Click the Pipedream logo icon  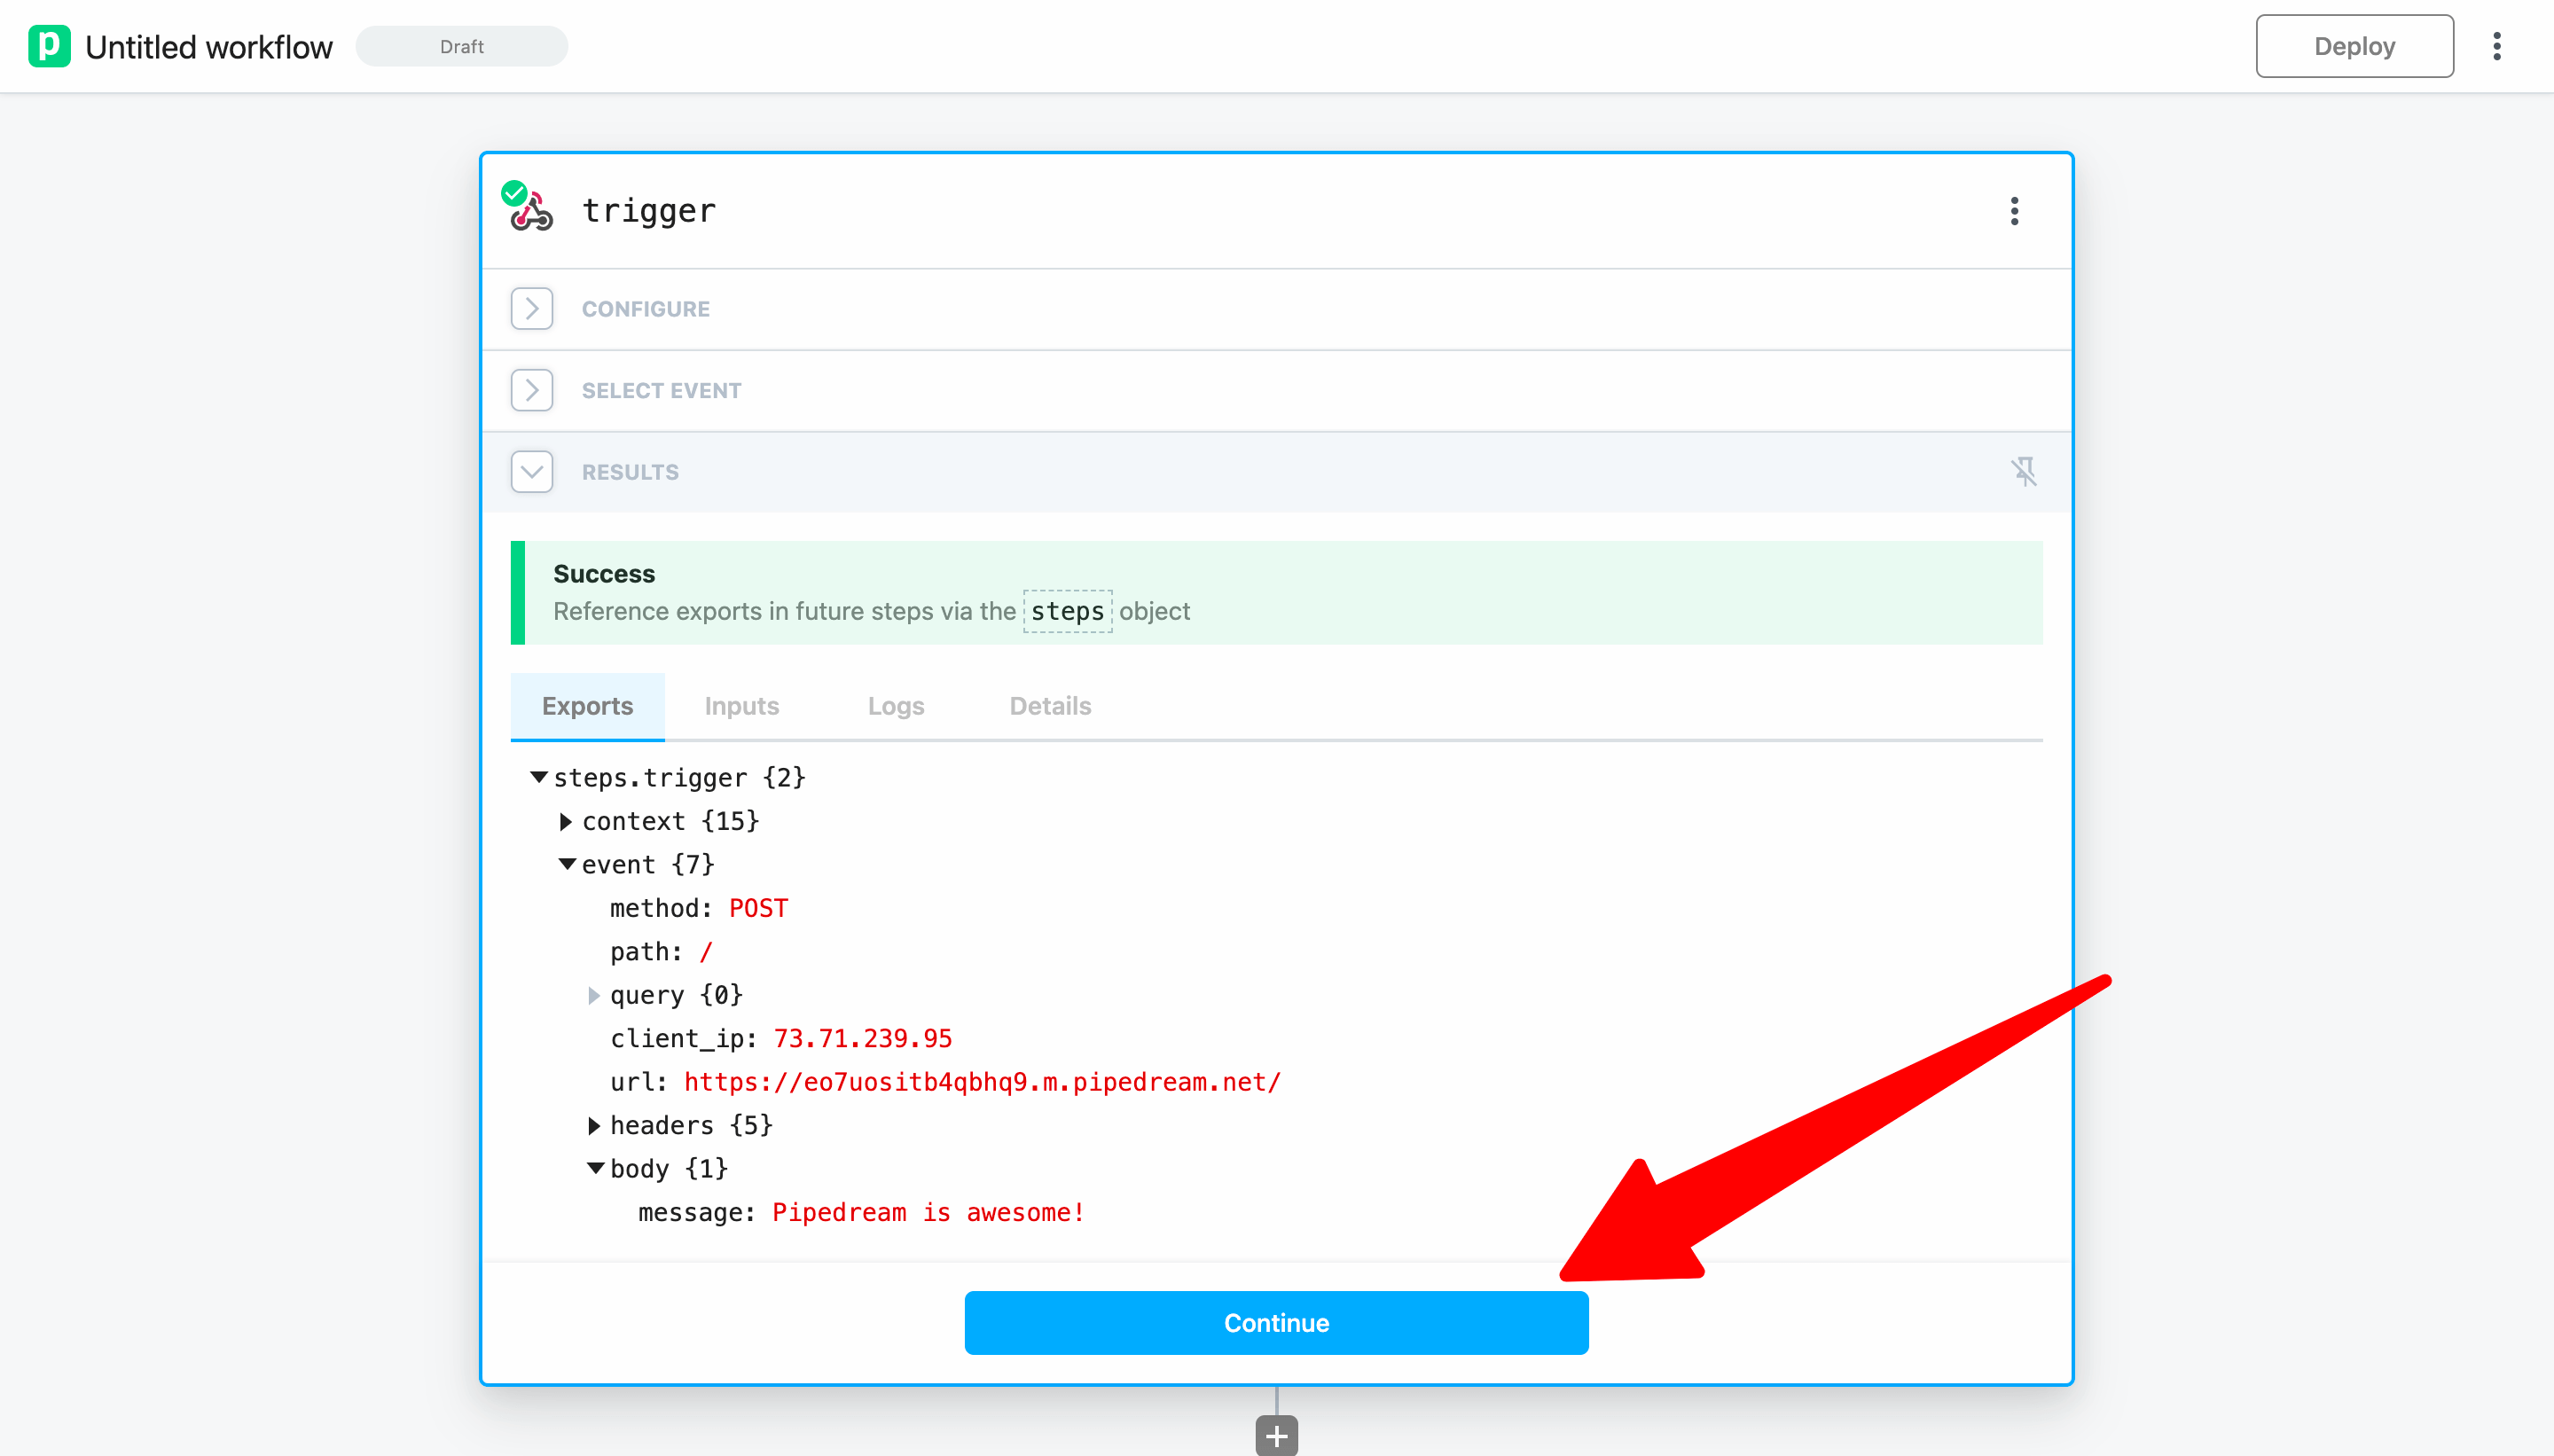tap(49, 46)
